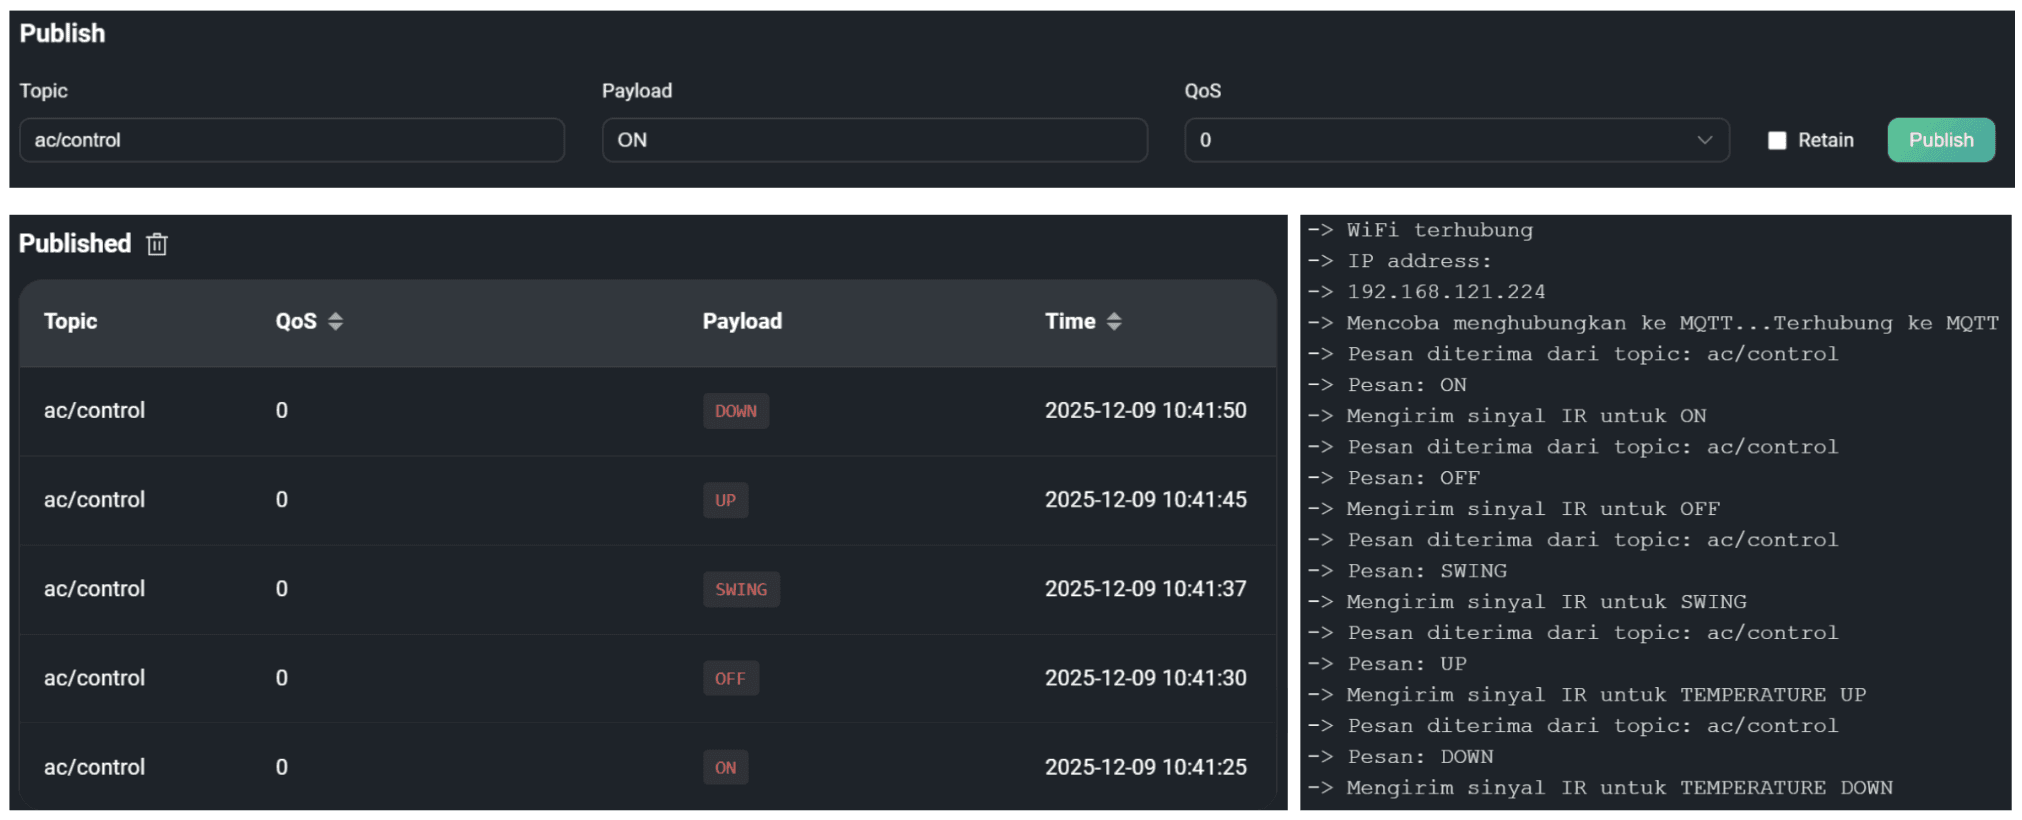Click the green Publish button
The height and width of the screenshot is (820, 2022).
[1941, 140]
